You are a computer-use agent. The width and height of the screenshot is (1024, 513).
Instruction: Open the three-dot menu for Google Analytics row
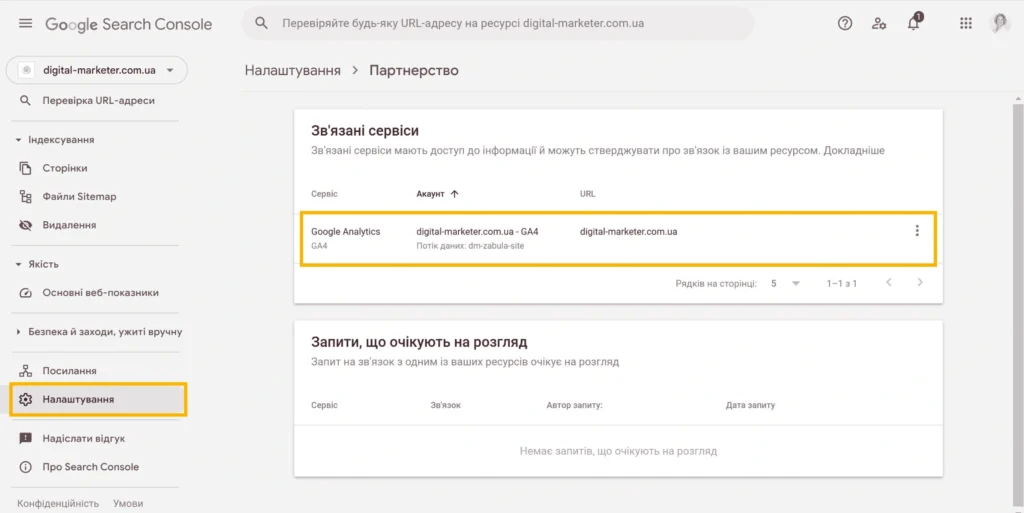pyautogui.click(x=917, y=230)
